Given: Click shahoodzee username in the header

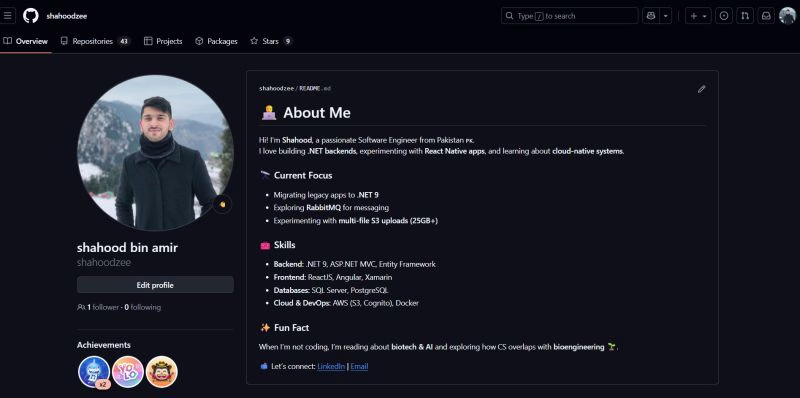Looking at the screenshot, I should pyautogui.click(x=67, y=16).
